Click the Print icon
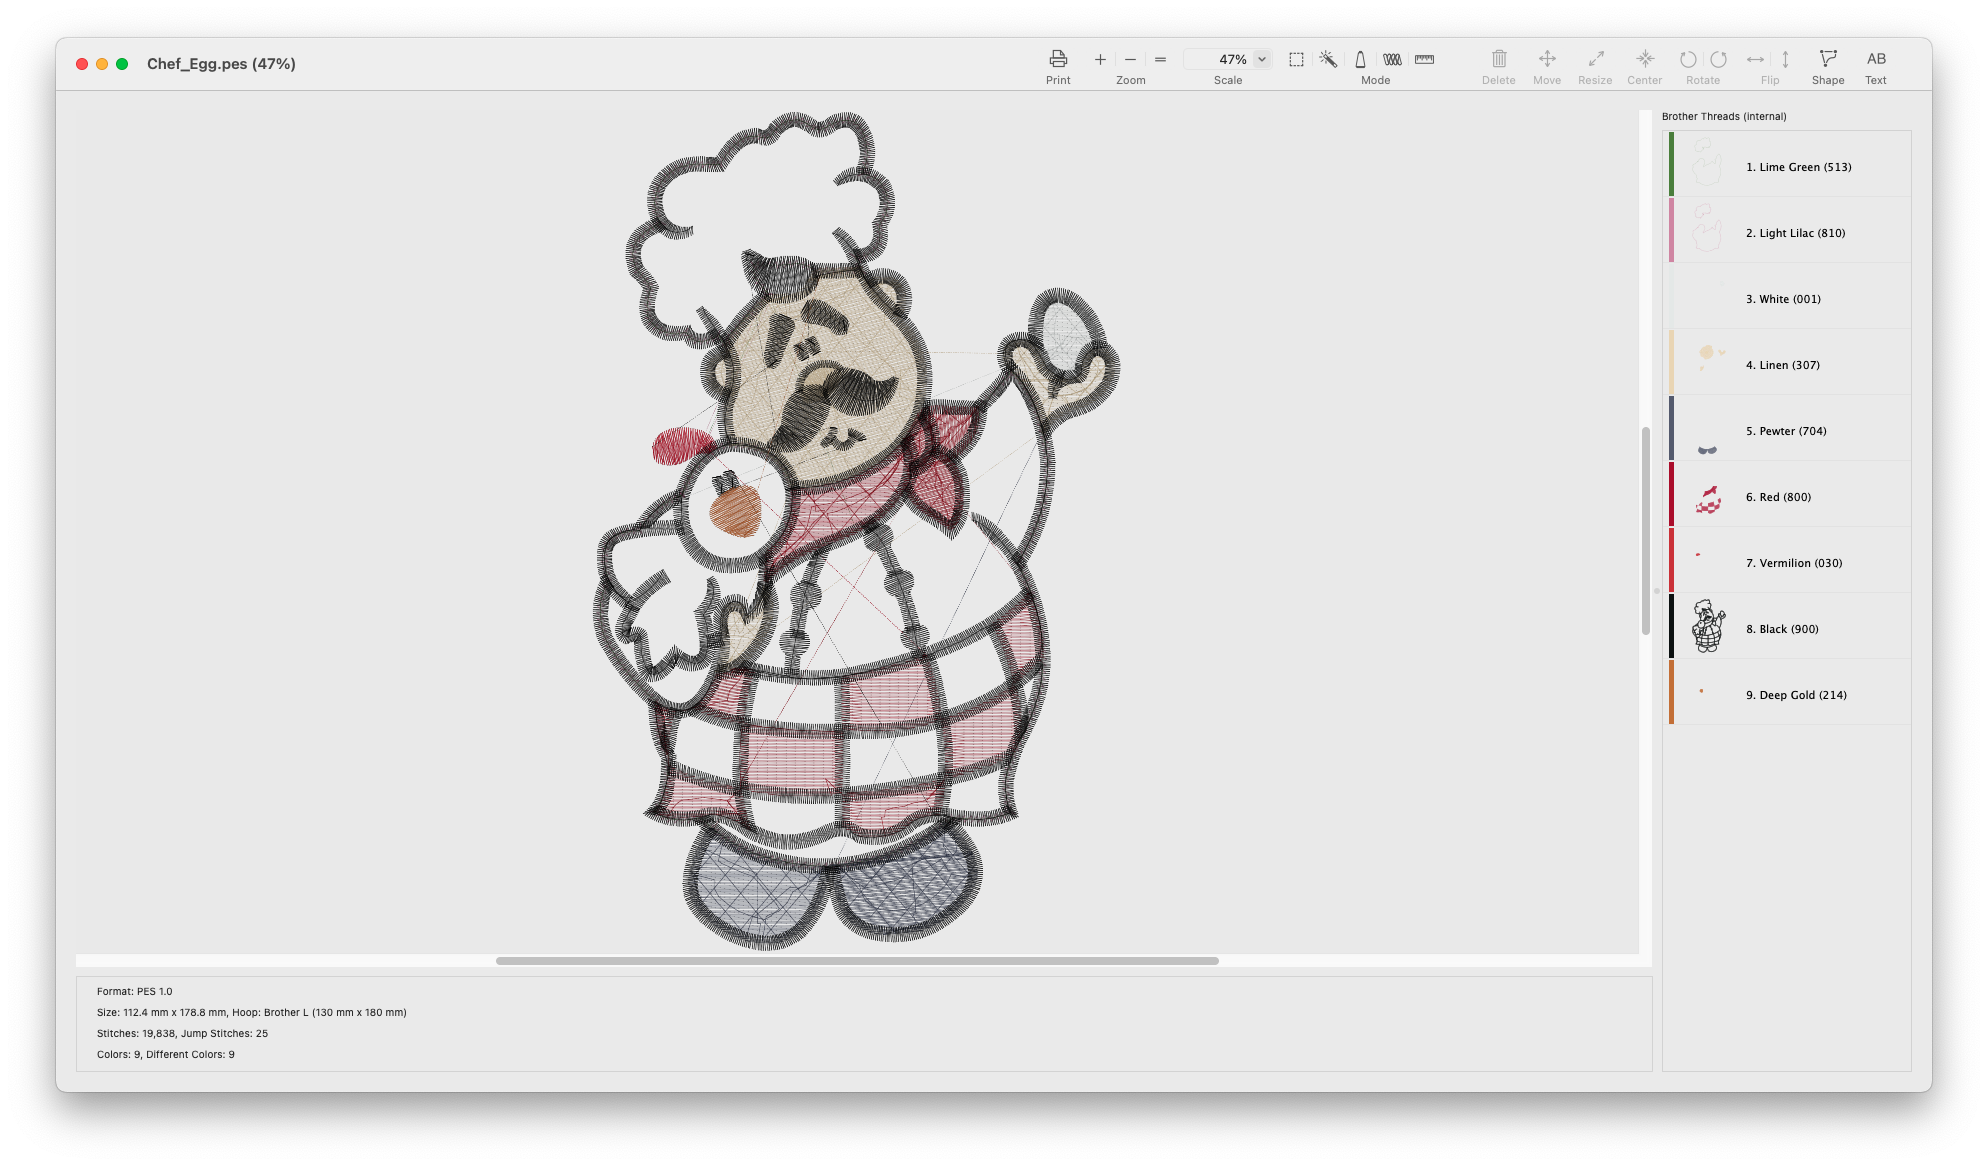 [x=1058, y=59]
